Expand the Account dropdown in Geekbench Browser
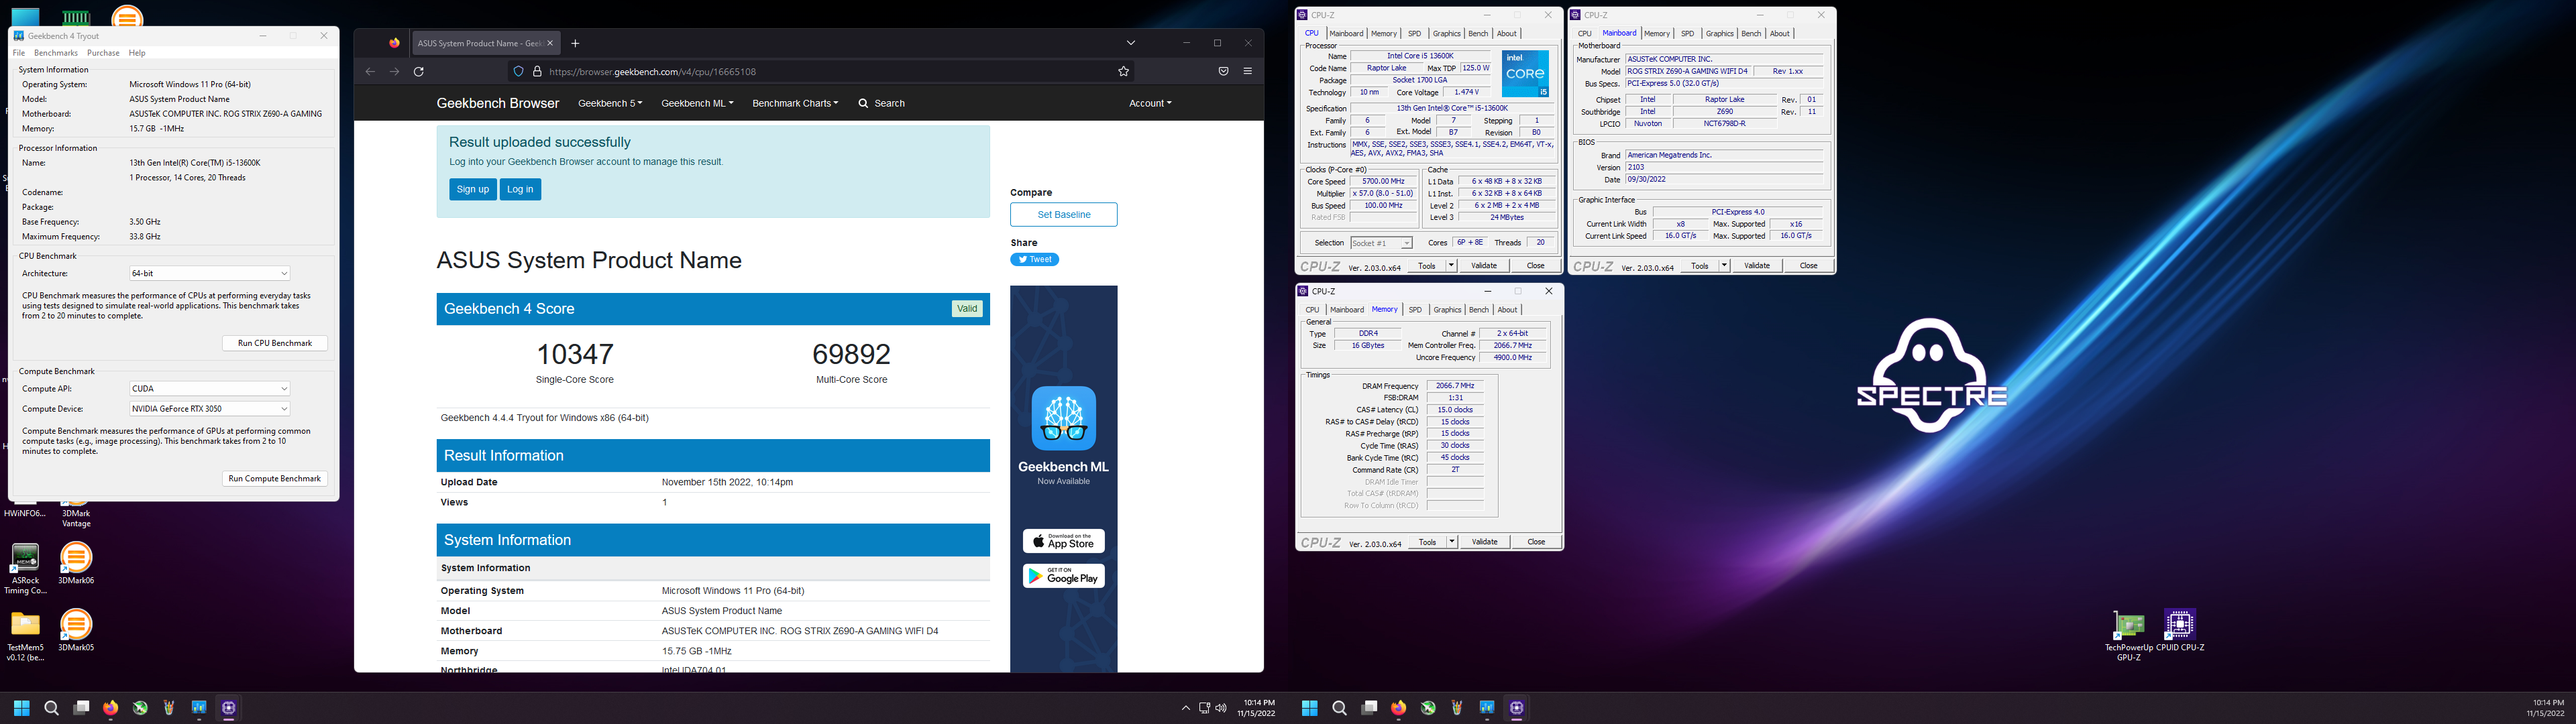This screenshot has height=724, width=2576. (1149, 103)
